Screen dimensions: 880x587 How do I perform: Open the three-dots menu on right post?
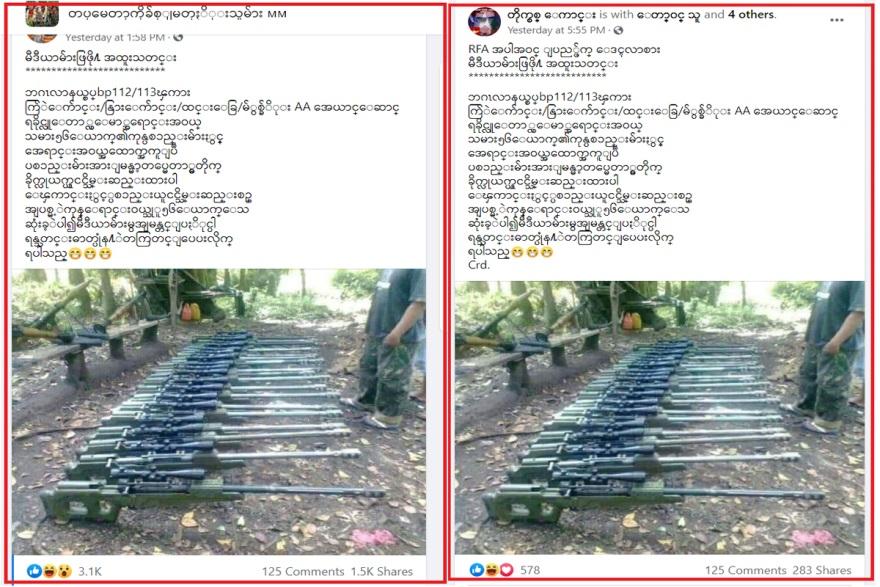pyautogui.click(x=836, y=20)
